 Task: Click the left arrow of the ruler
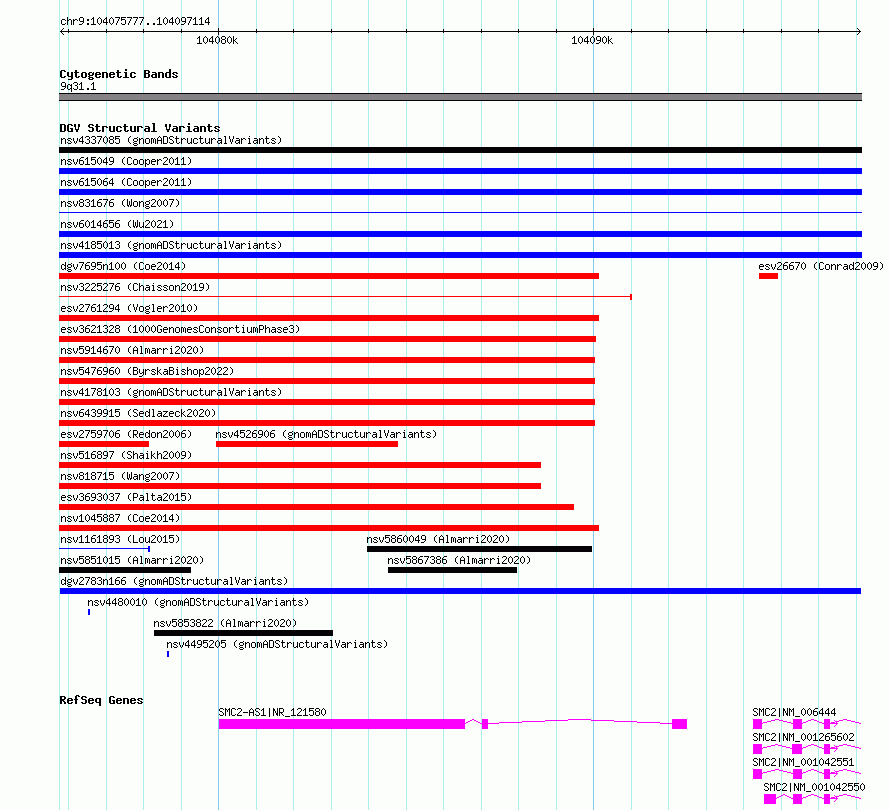point(62,31)
